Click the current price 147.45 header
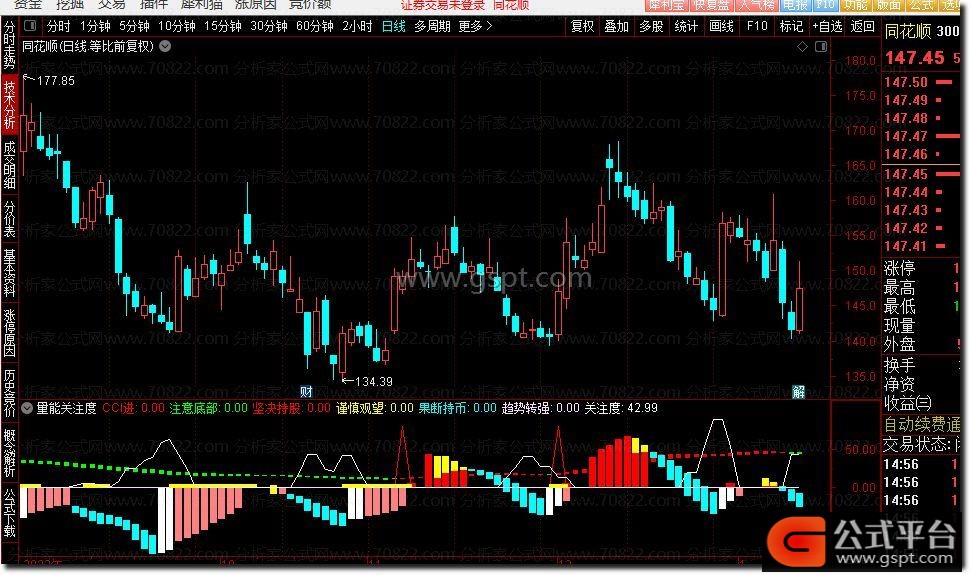This screenshot has width=972, height=575. point(915,58)
